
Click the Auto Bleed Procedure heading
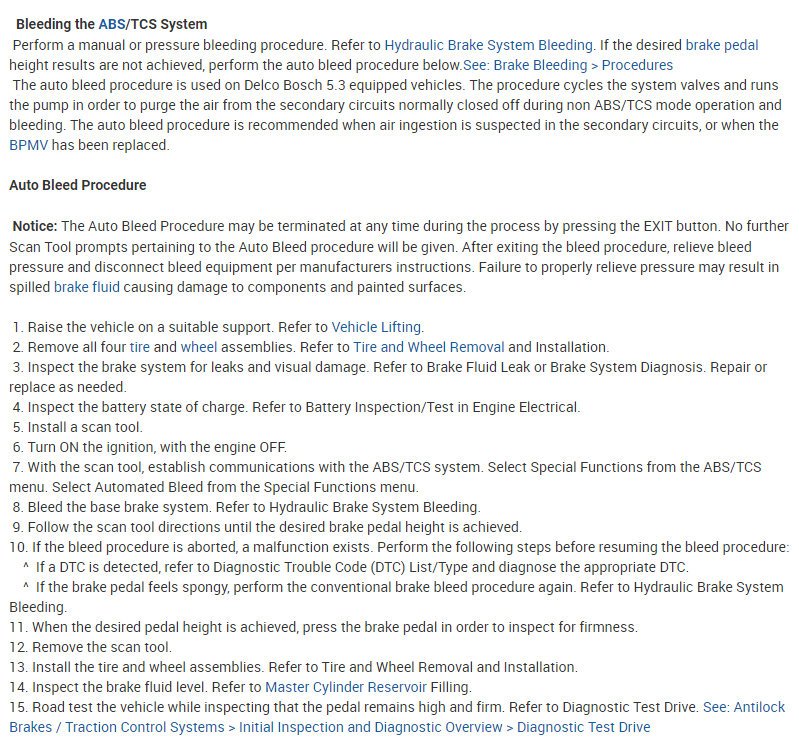pos(77,185)
